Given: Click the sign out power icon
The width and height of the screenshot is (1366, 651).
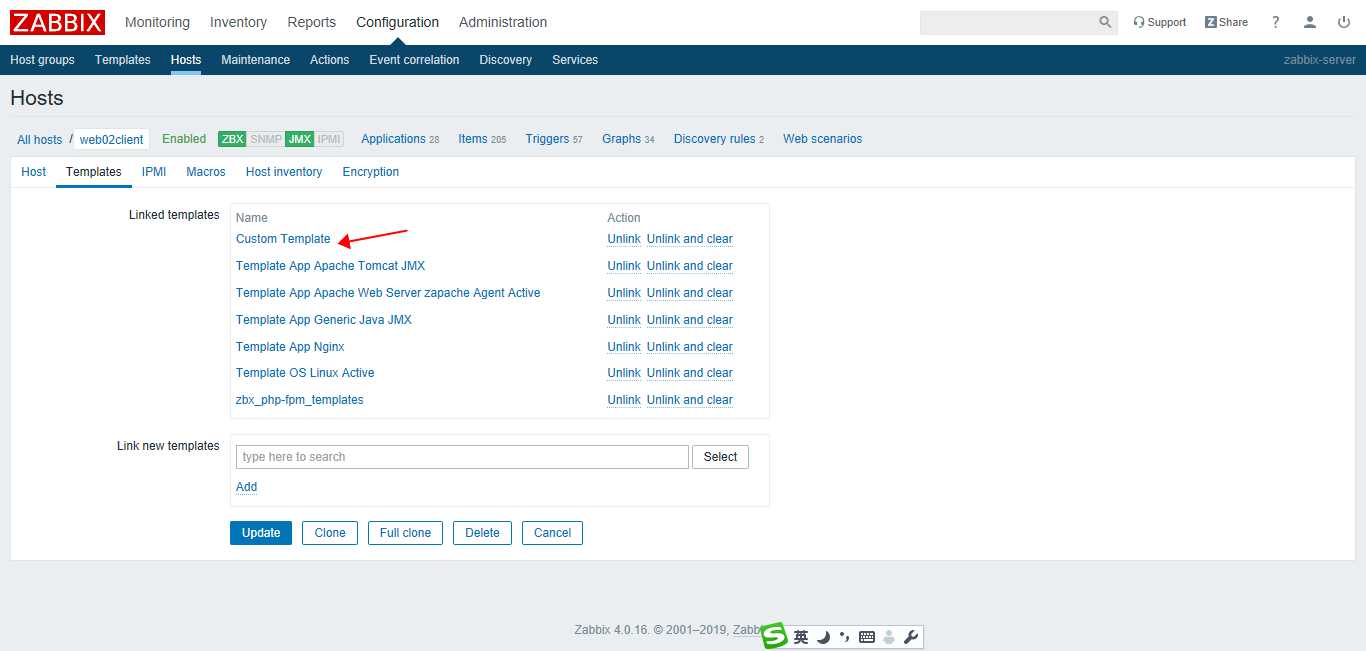Looking at the screenshot, I should coord(1344,22).
